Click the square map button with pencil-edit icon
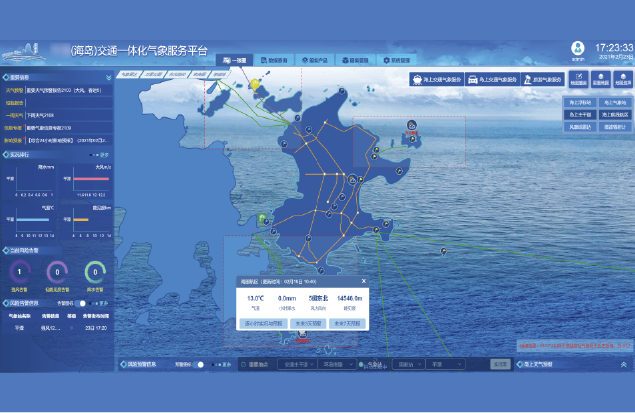Viewport: 635px width, 413px height. pyautogui.click(x=579, y=79)
